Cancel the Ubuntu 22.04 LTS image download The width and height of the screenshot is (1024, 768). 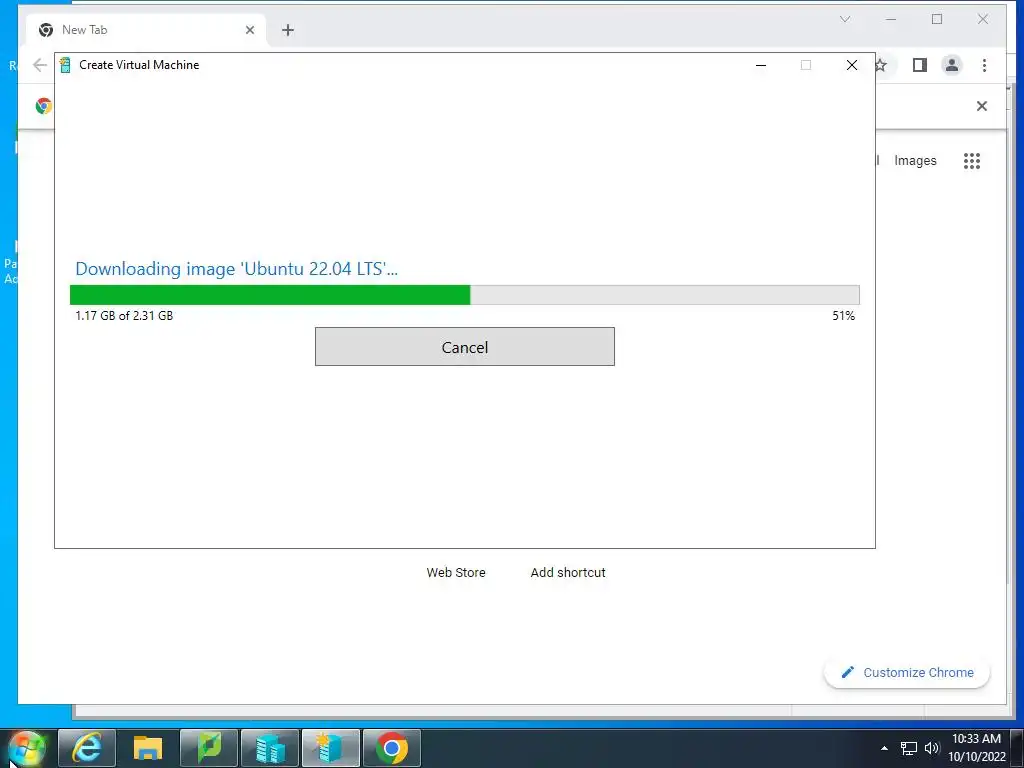coord(464,347)
